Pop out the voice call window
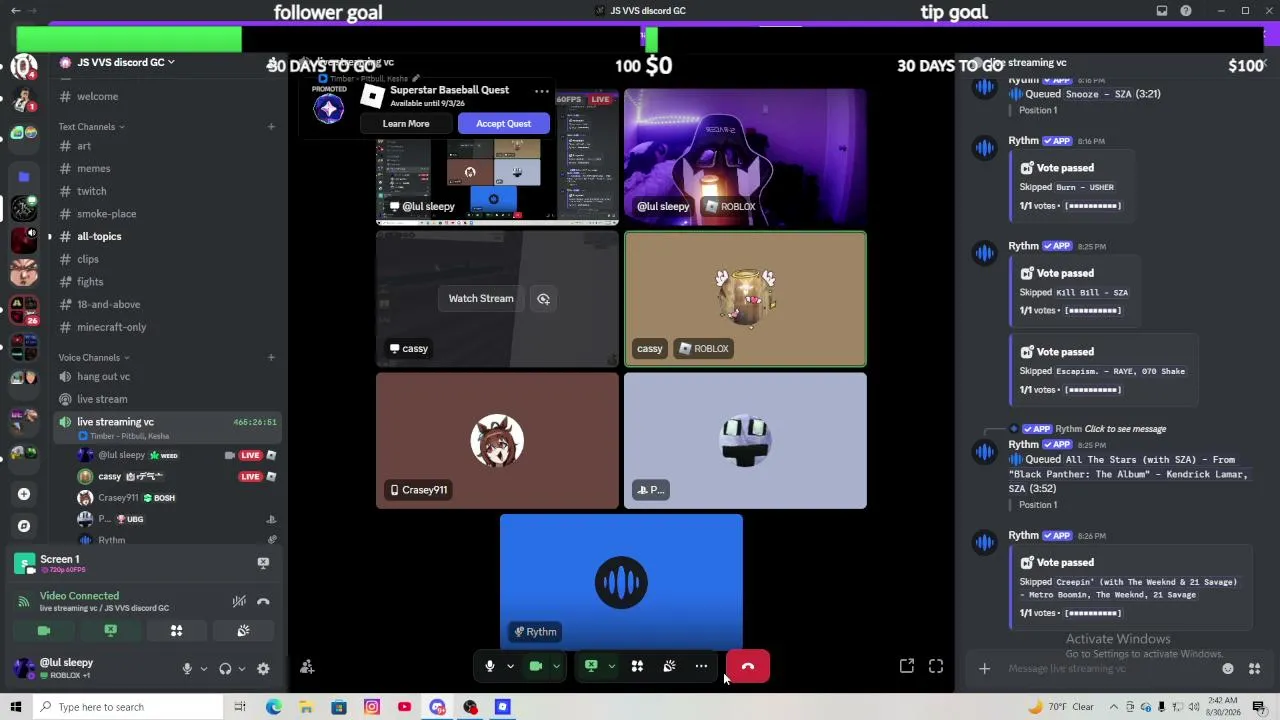 click(907, 666)
